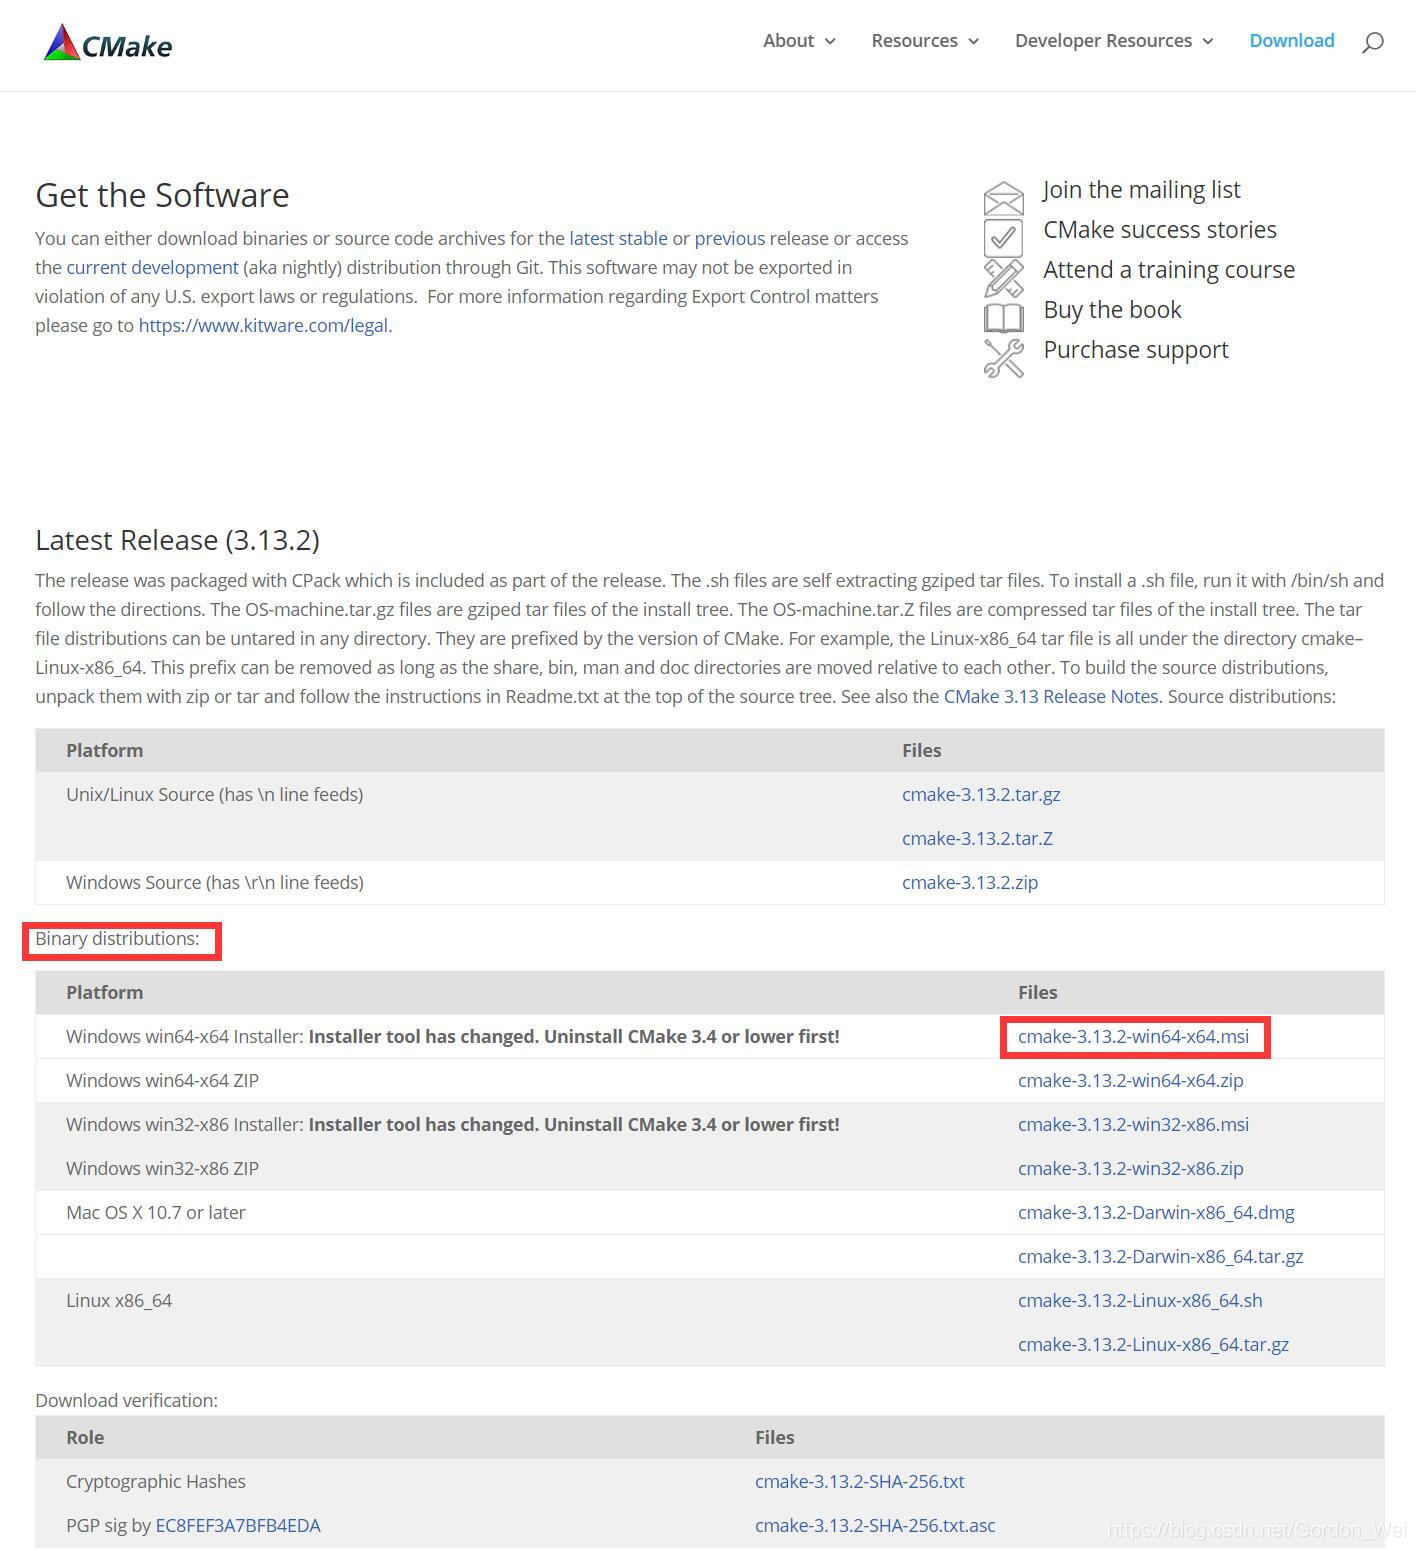Open 'Join the mailing list' link
This screenshot has width=1416, height=1551.
[x=1141, y=190]
